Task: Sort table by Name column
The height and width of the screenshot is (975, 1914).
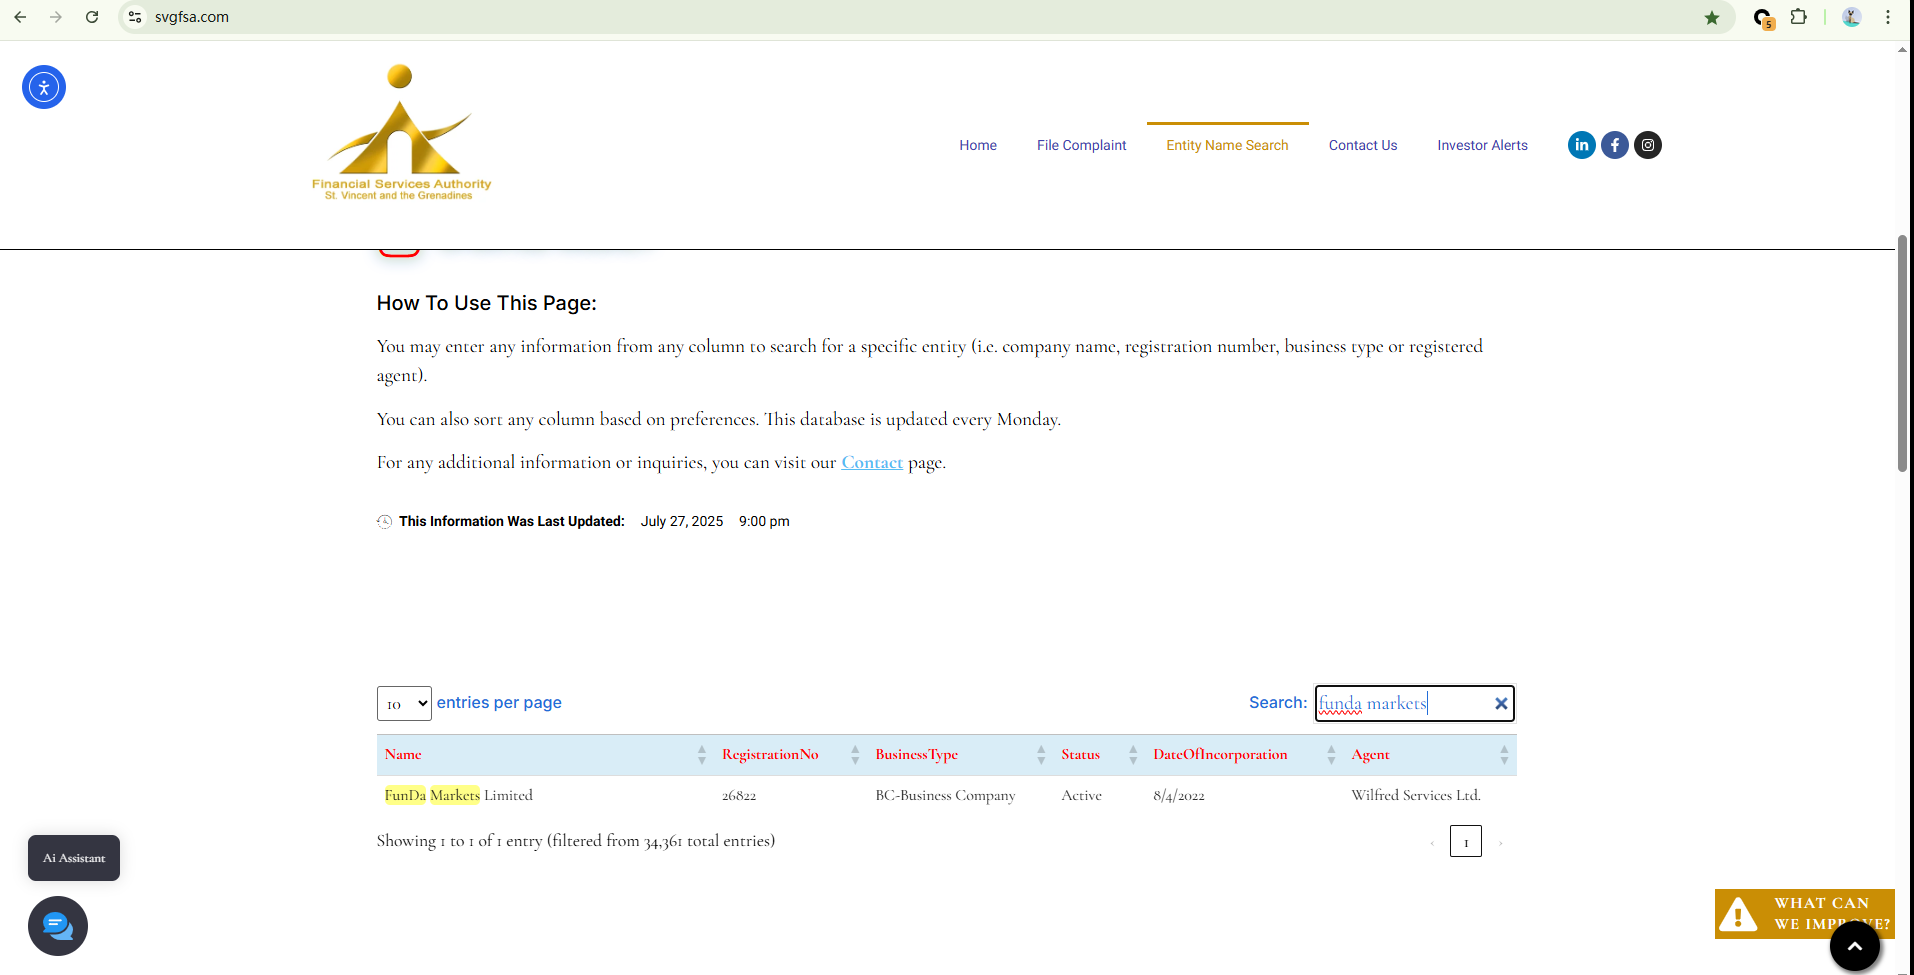Action: click(x=403, y=755)
